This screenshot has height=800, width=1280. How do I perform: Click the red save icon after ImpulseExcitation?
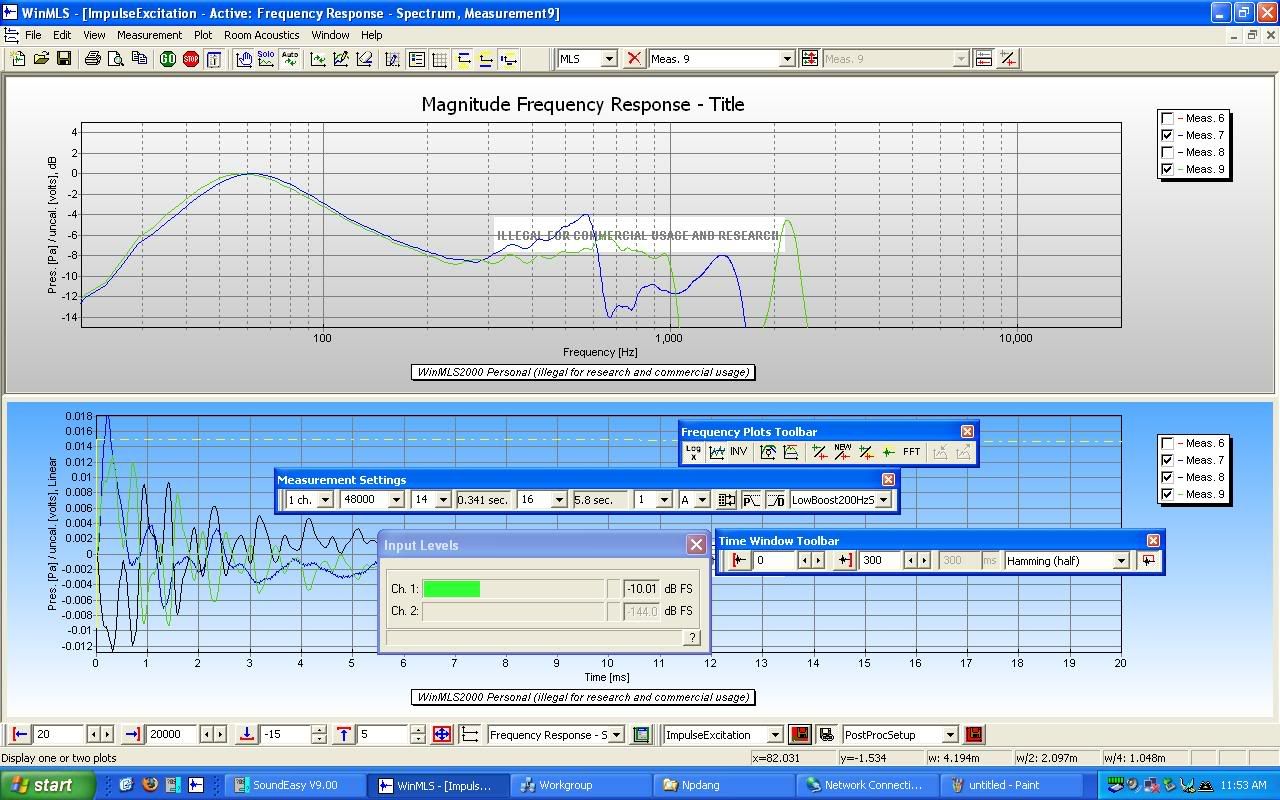(799, 735)
